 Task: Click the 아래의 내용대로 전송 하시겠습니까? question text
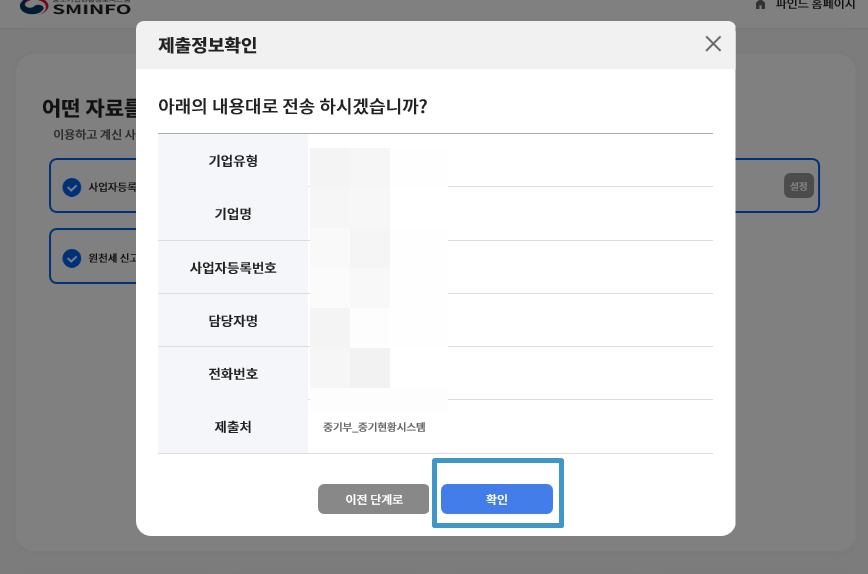pos(293,106)
